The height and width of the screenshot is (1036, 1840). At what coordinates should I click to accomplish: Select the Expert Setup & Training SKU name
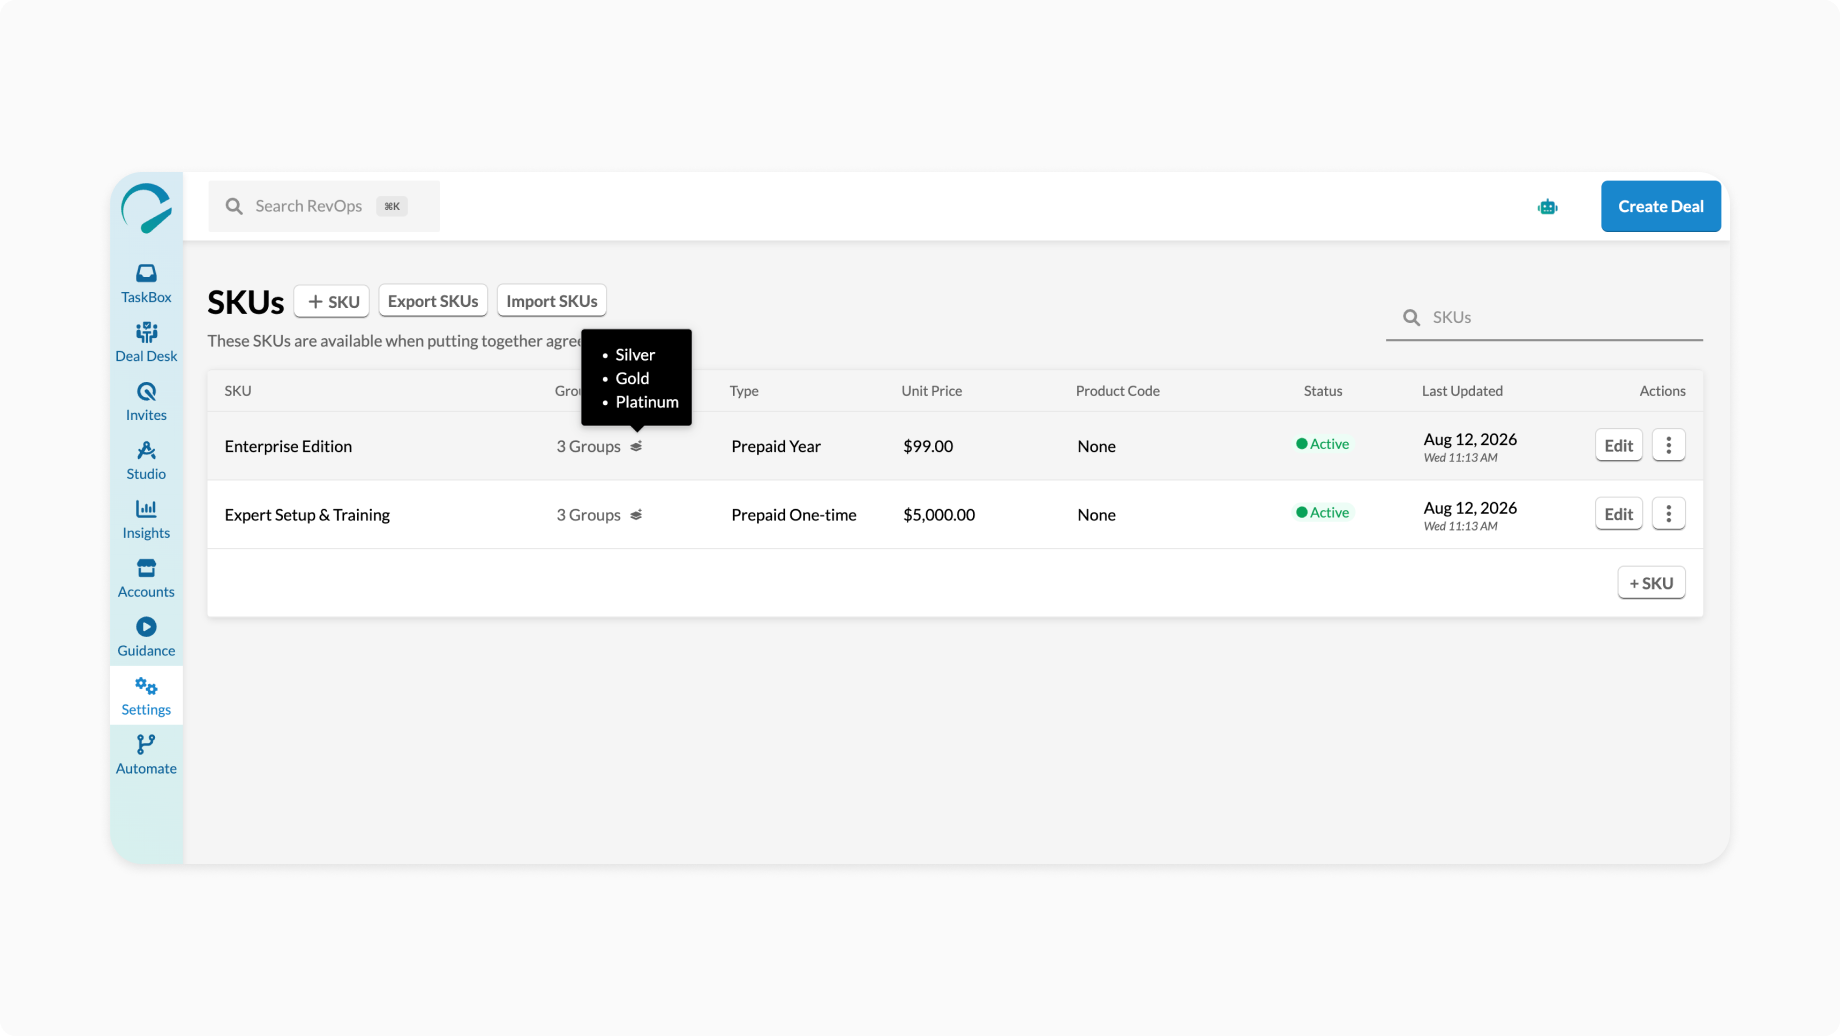[307, 515]
